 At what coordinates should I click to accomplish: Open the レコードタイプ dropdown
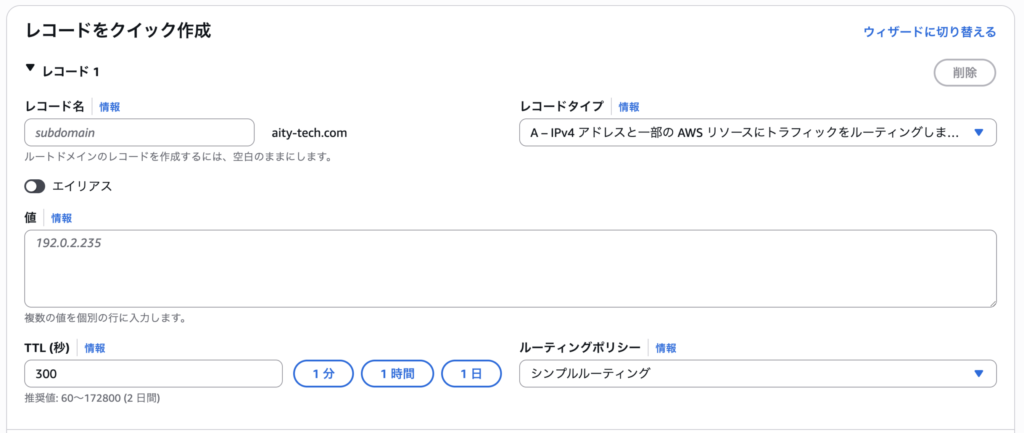tap(757, 132)
